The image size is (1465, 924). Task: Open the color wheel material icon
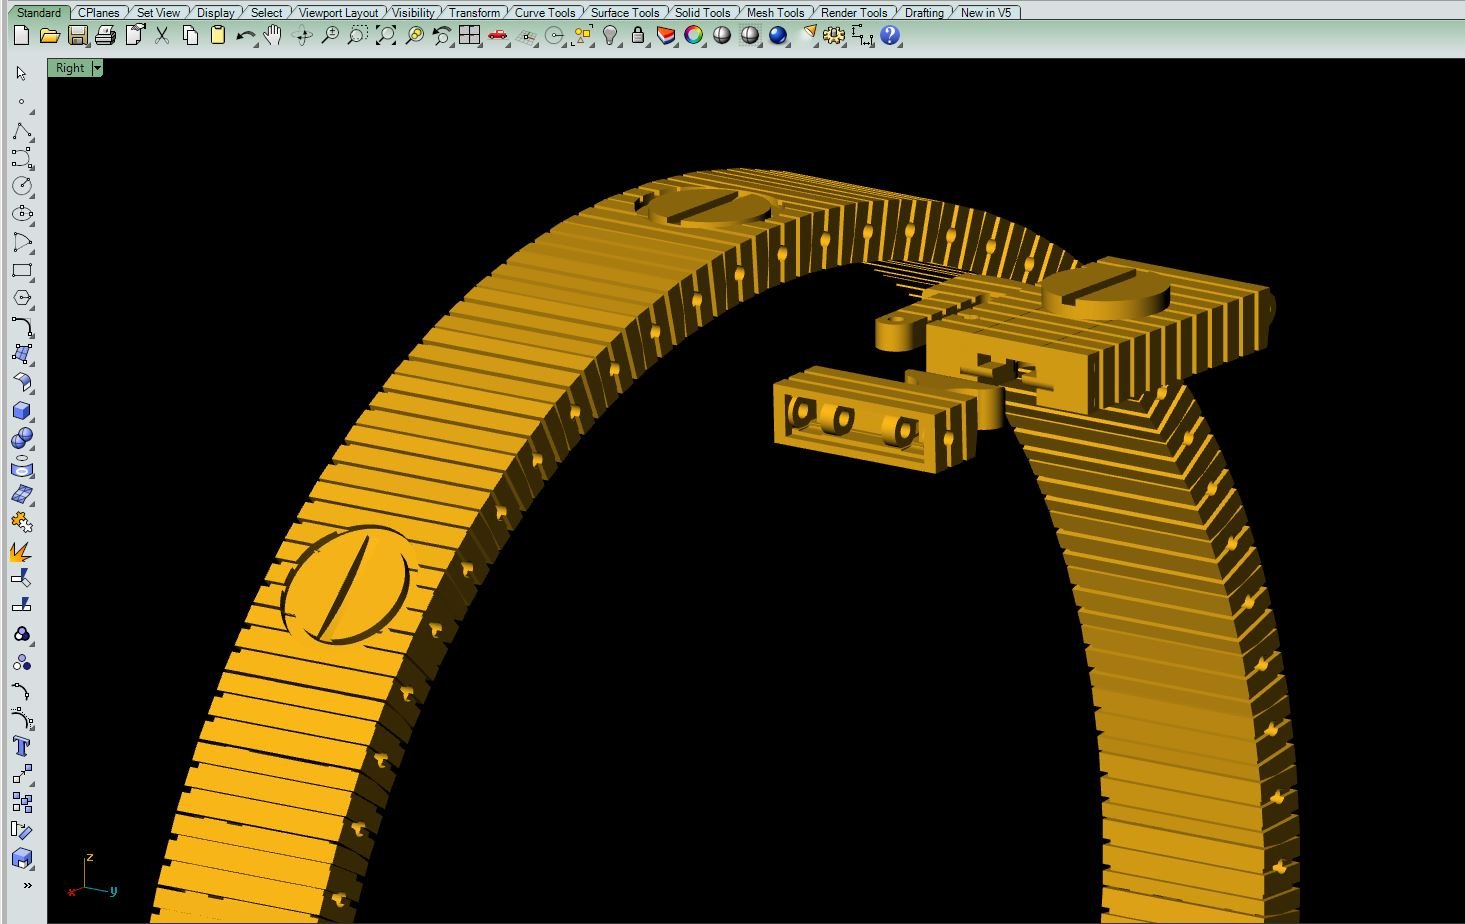pyautogui.click(x=694, y=36)
